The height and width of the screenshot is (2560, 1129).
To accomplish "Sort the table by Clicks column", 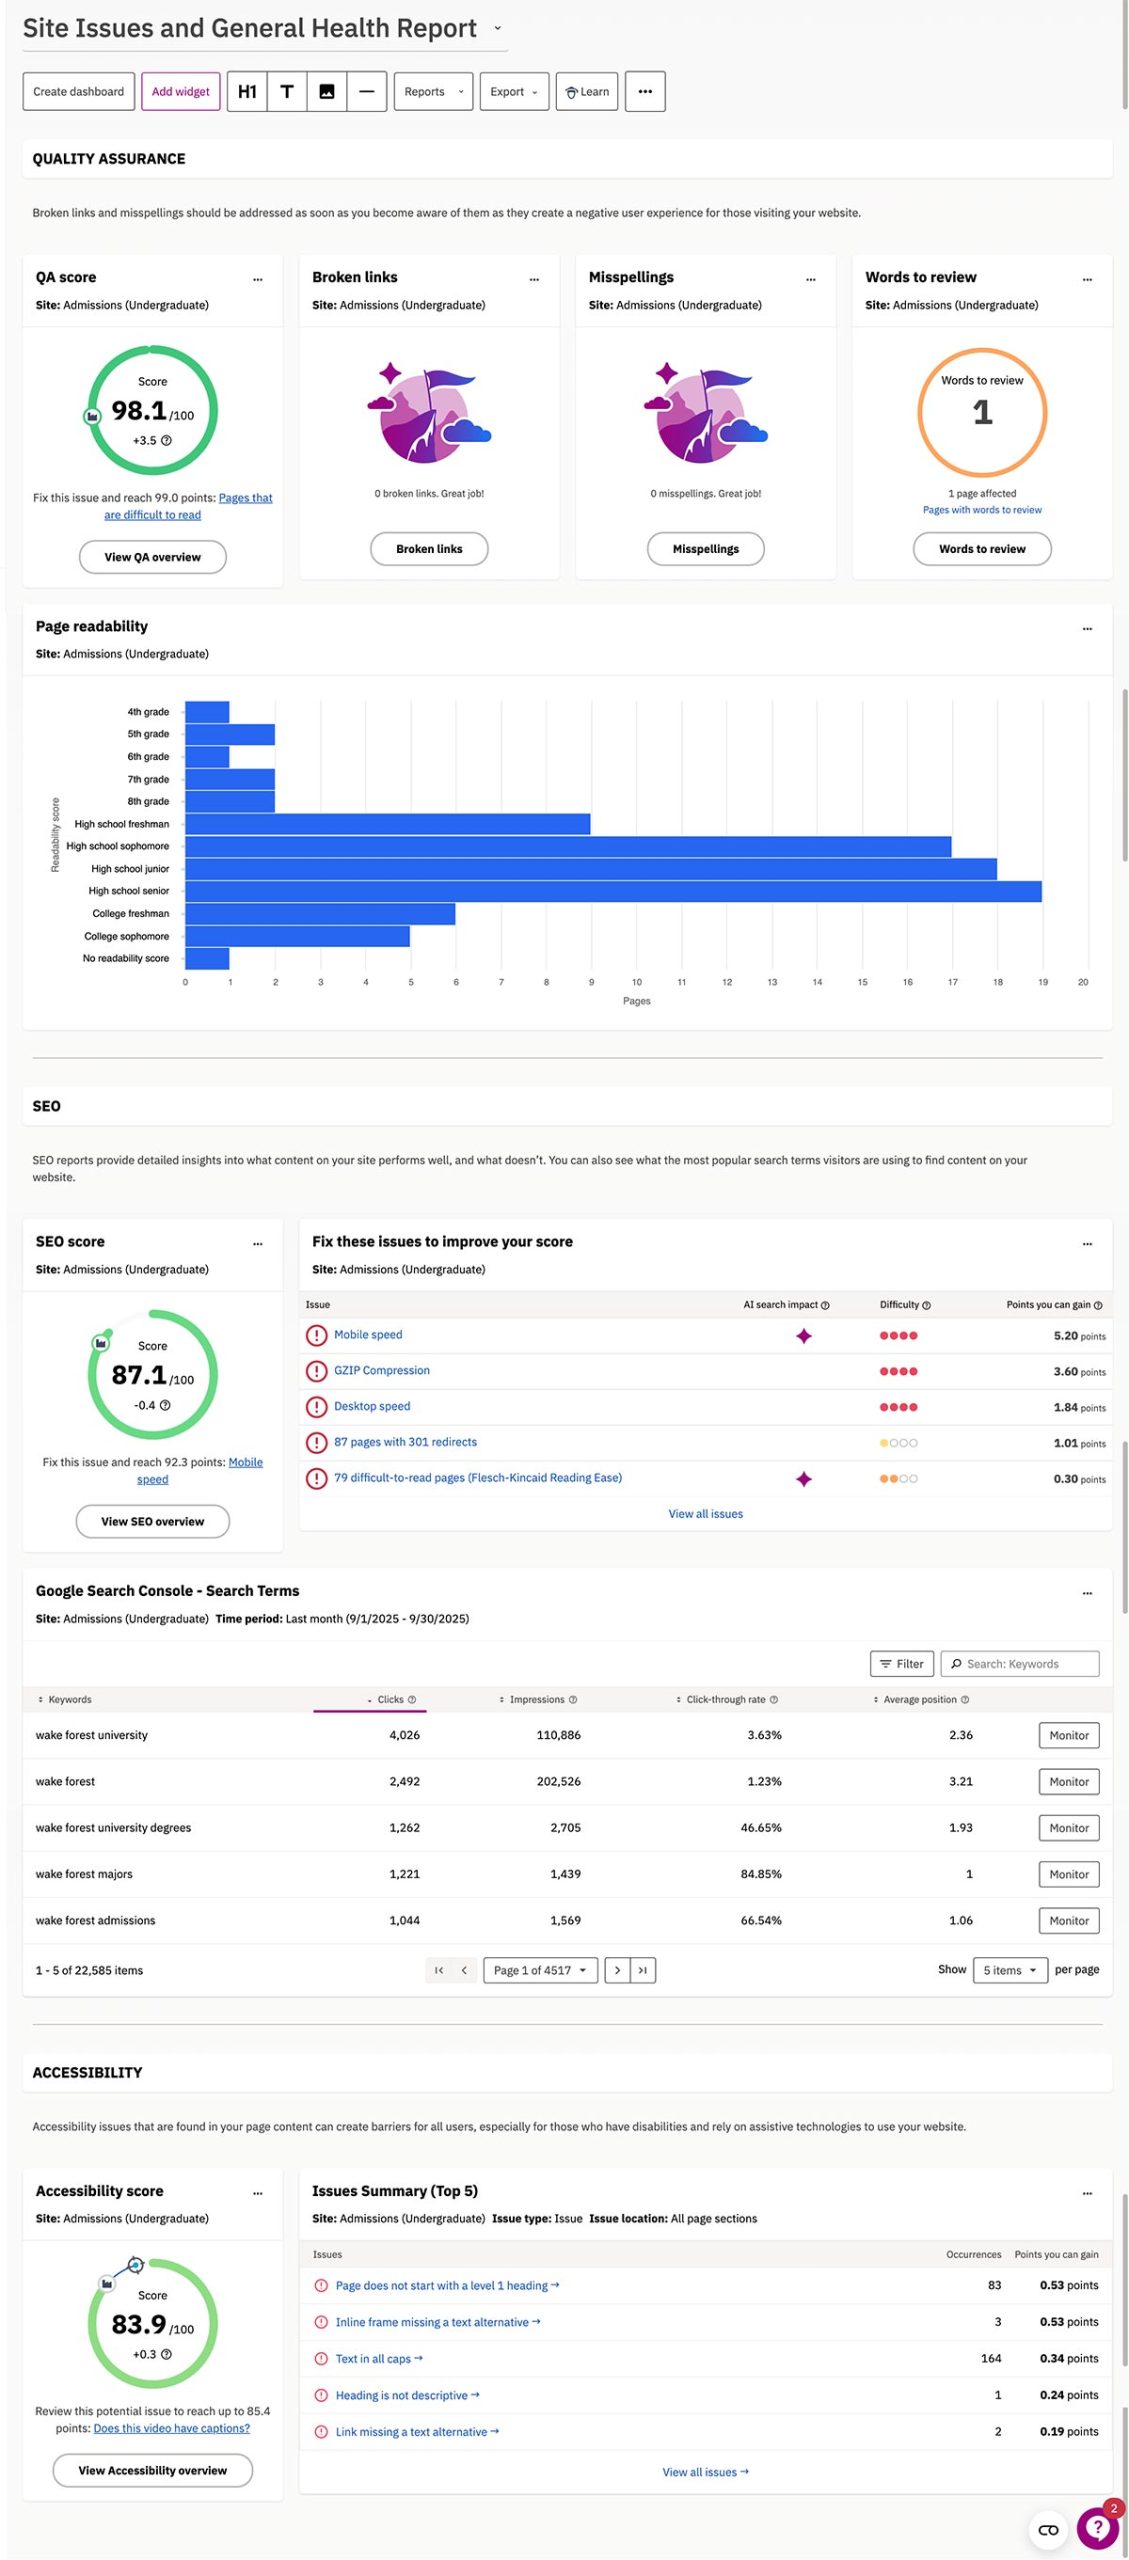I will click(x=391, y=1699).
